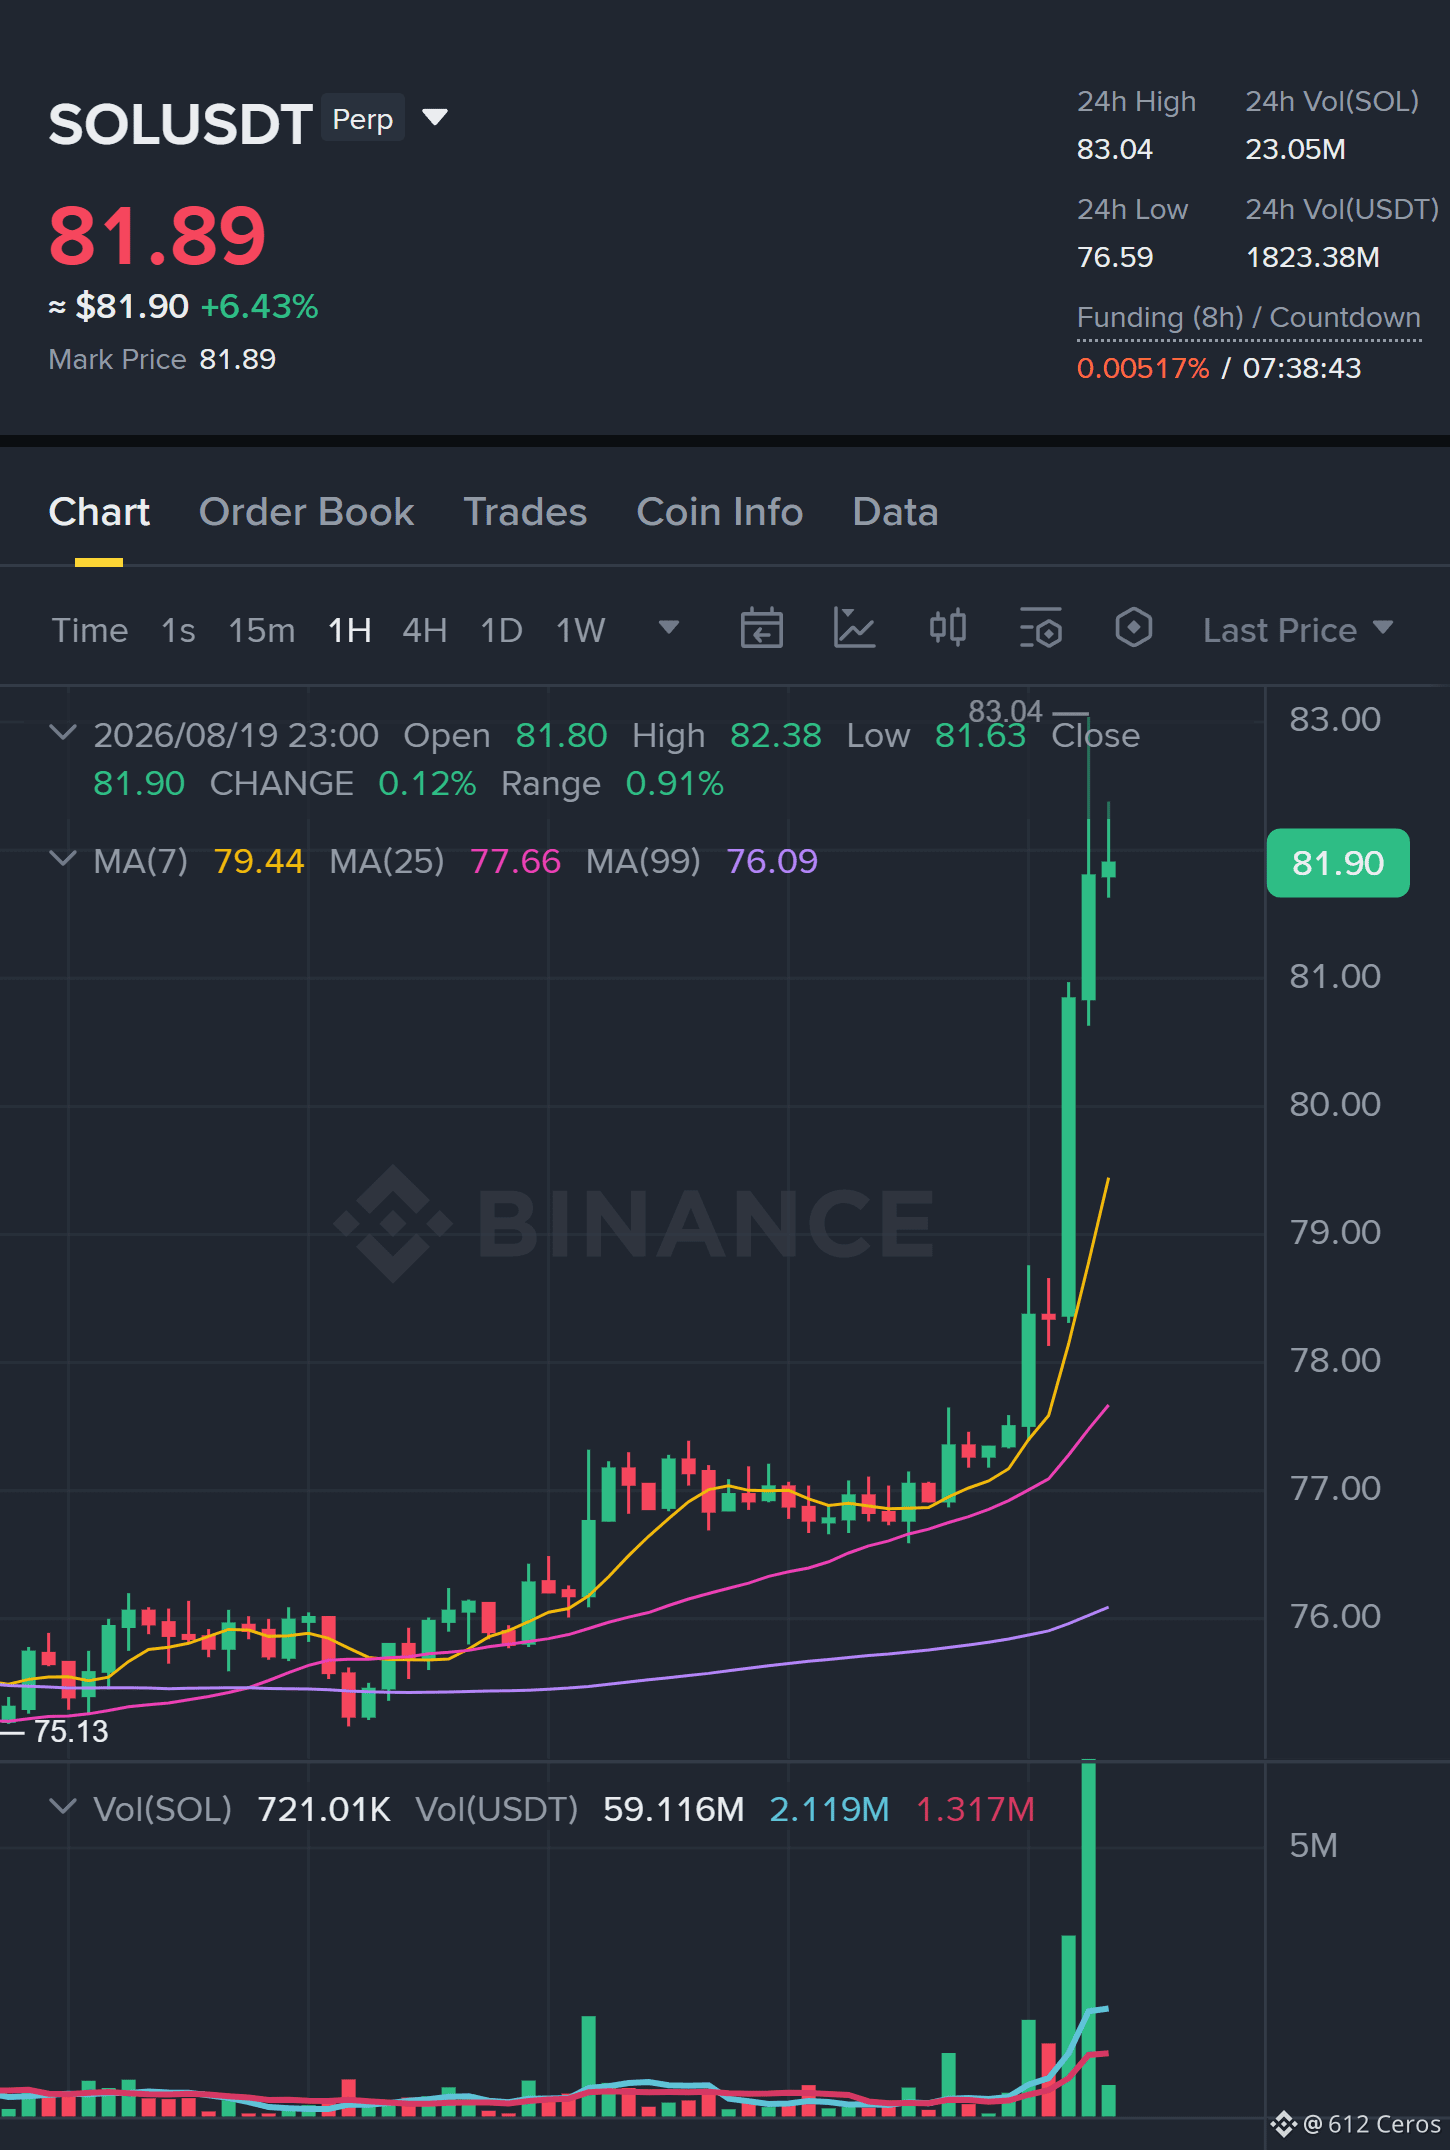The width and height of the screenshot is (1450, 2150).
Task: Click the CHANGE 0.12% value
Action: [x=427, y=783]
